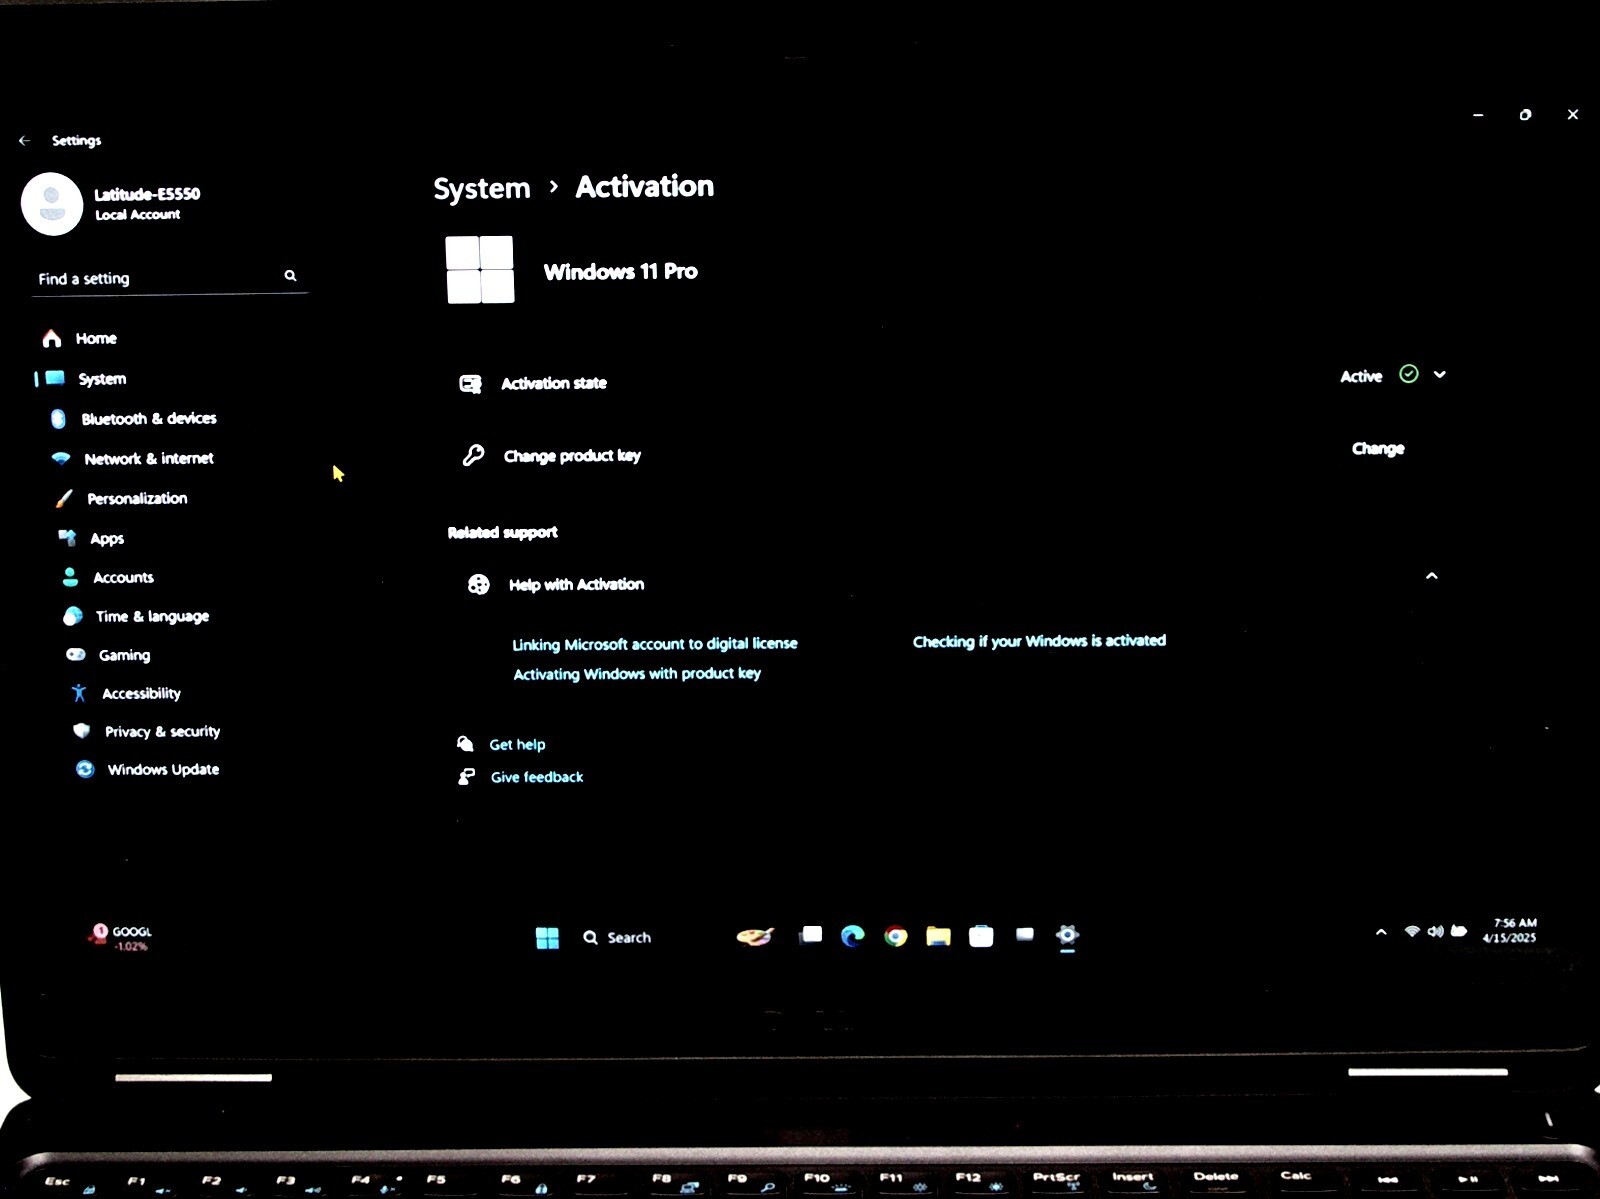1600x1199 pixels.
Task: Click the Gaming controller icon
Action: (76, 654)
